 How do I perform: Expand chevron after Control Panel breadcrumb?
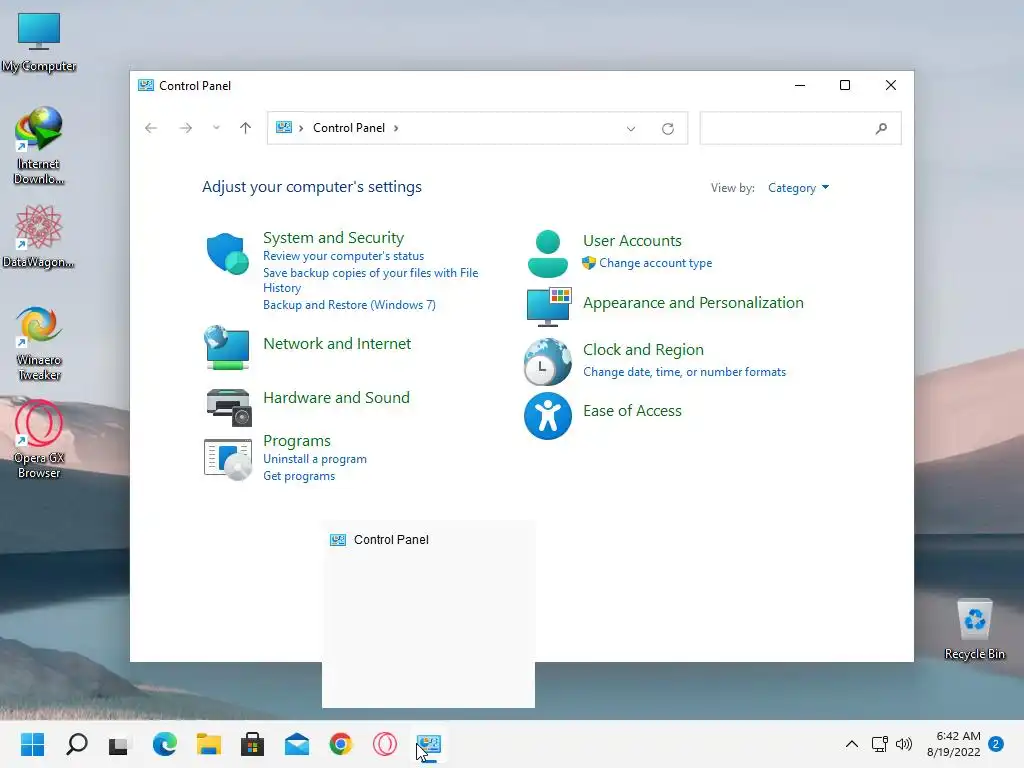pyautogui.click(x=396, y=128)
